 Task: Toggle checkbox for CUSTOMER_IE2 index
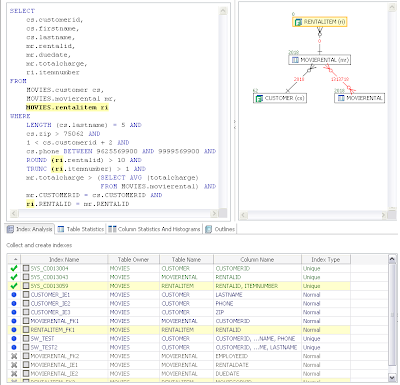point(26,303)
